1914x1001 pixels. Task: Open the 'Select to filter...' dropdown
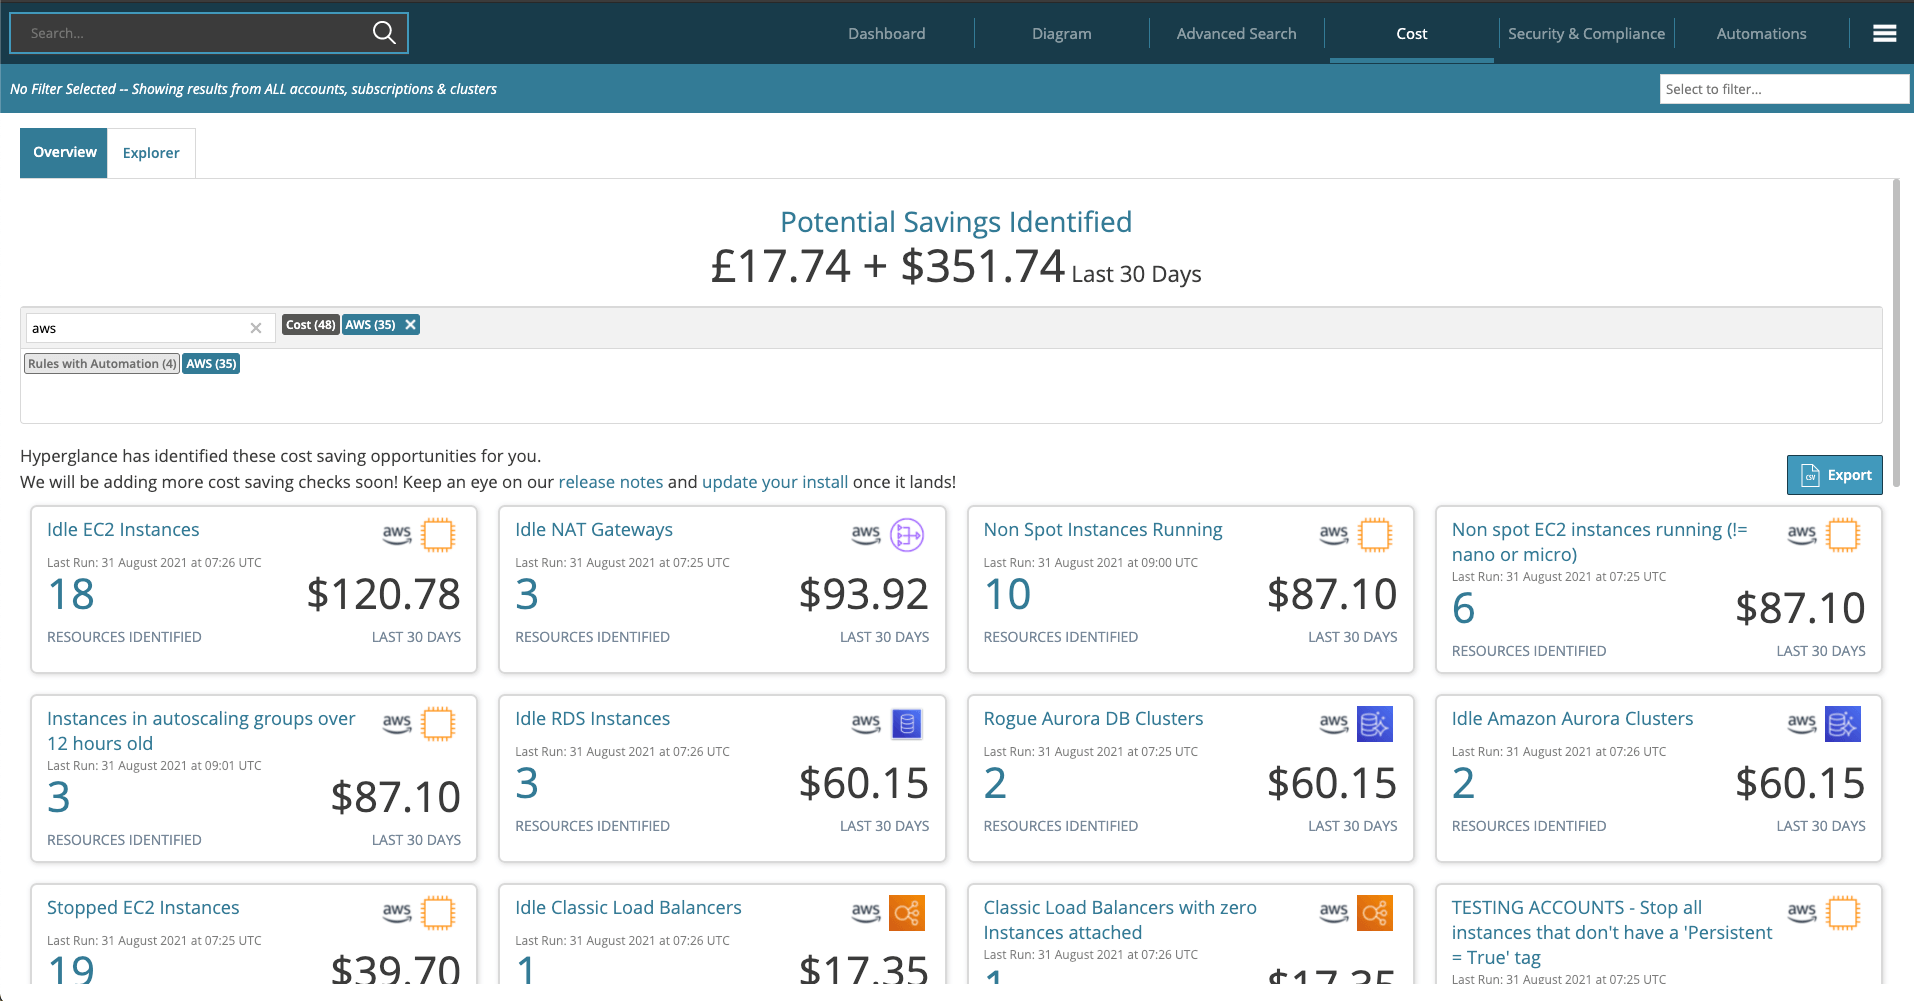1784,89
